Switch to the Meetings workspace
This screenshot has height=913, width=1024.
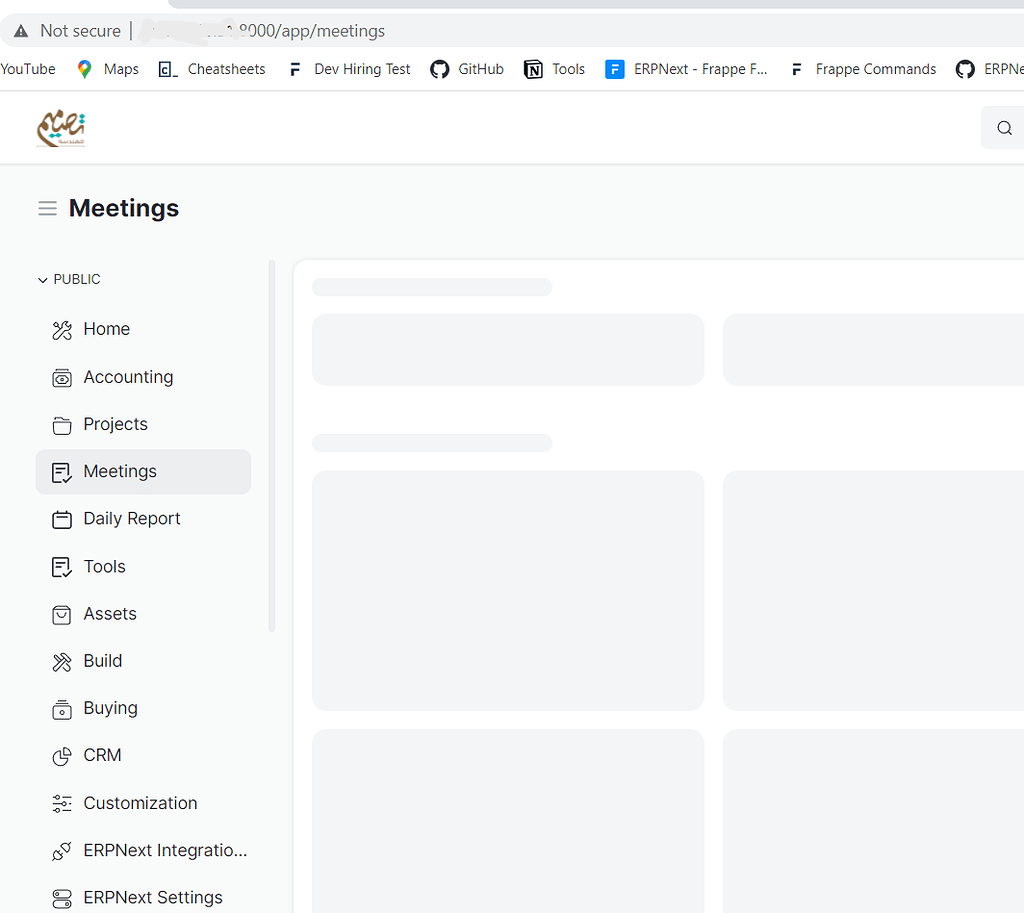click(x=120, y=471)
